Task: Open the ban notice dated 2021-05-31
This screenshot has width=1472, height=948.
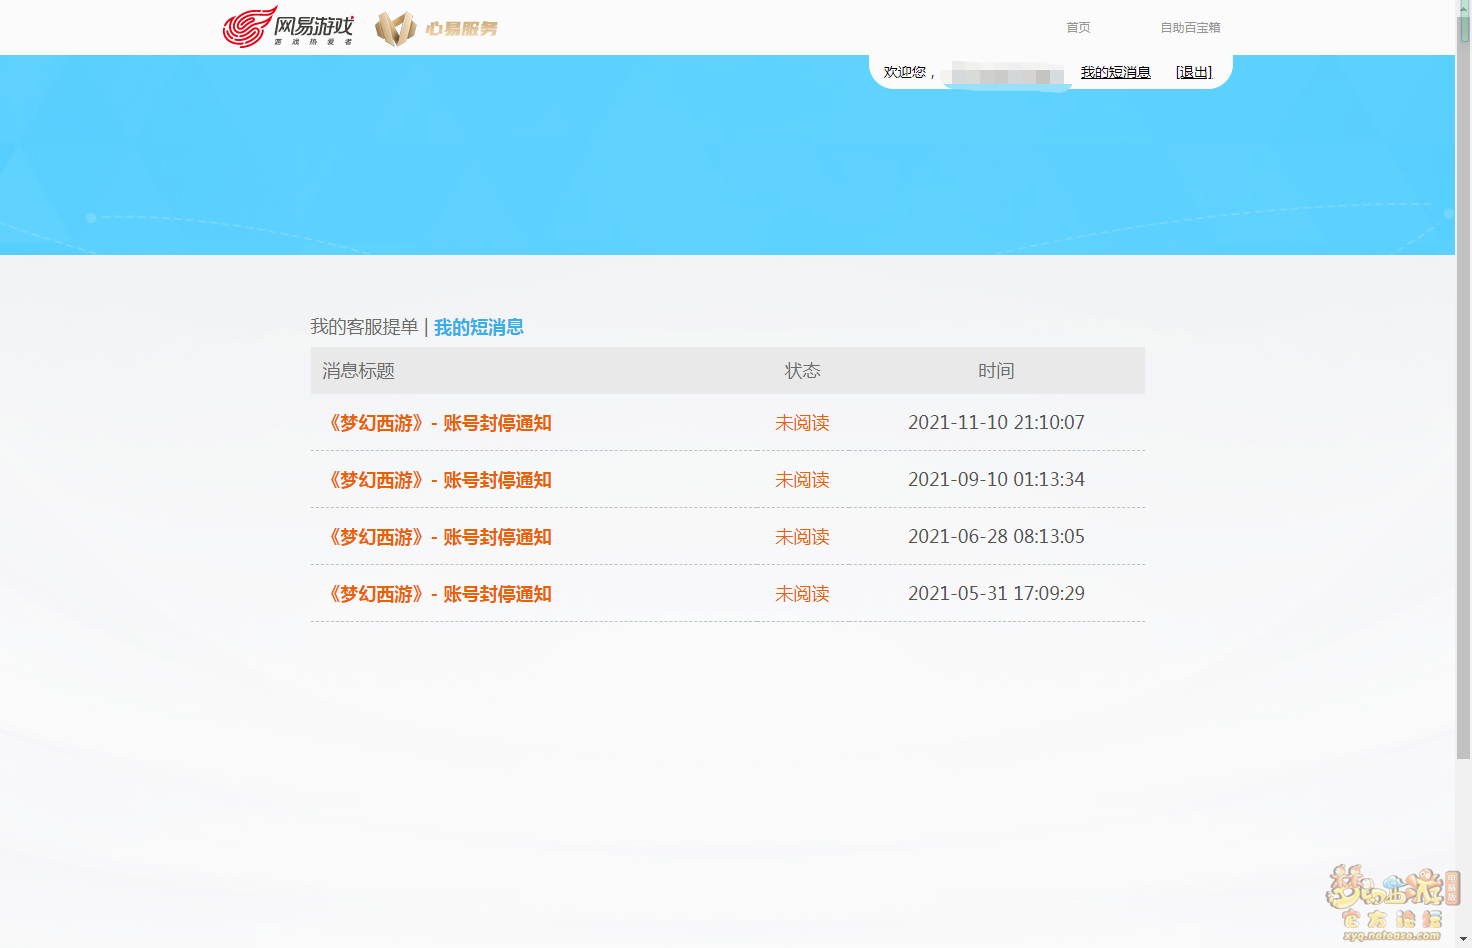Action: 439,594
